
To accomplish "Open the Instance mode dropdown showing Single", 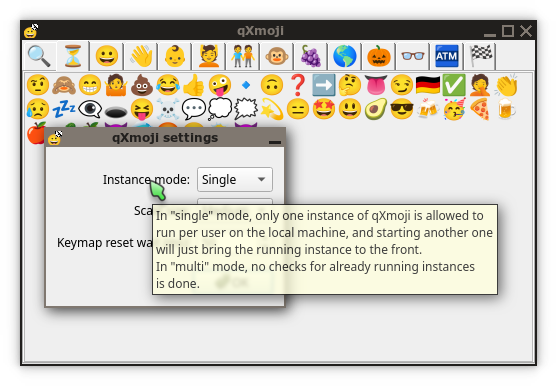I will pos(235,179).
